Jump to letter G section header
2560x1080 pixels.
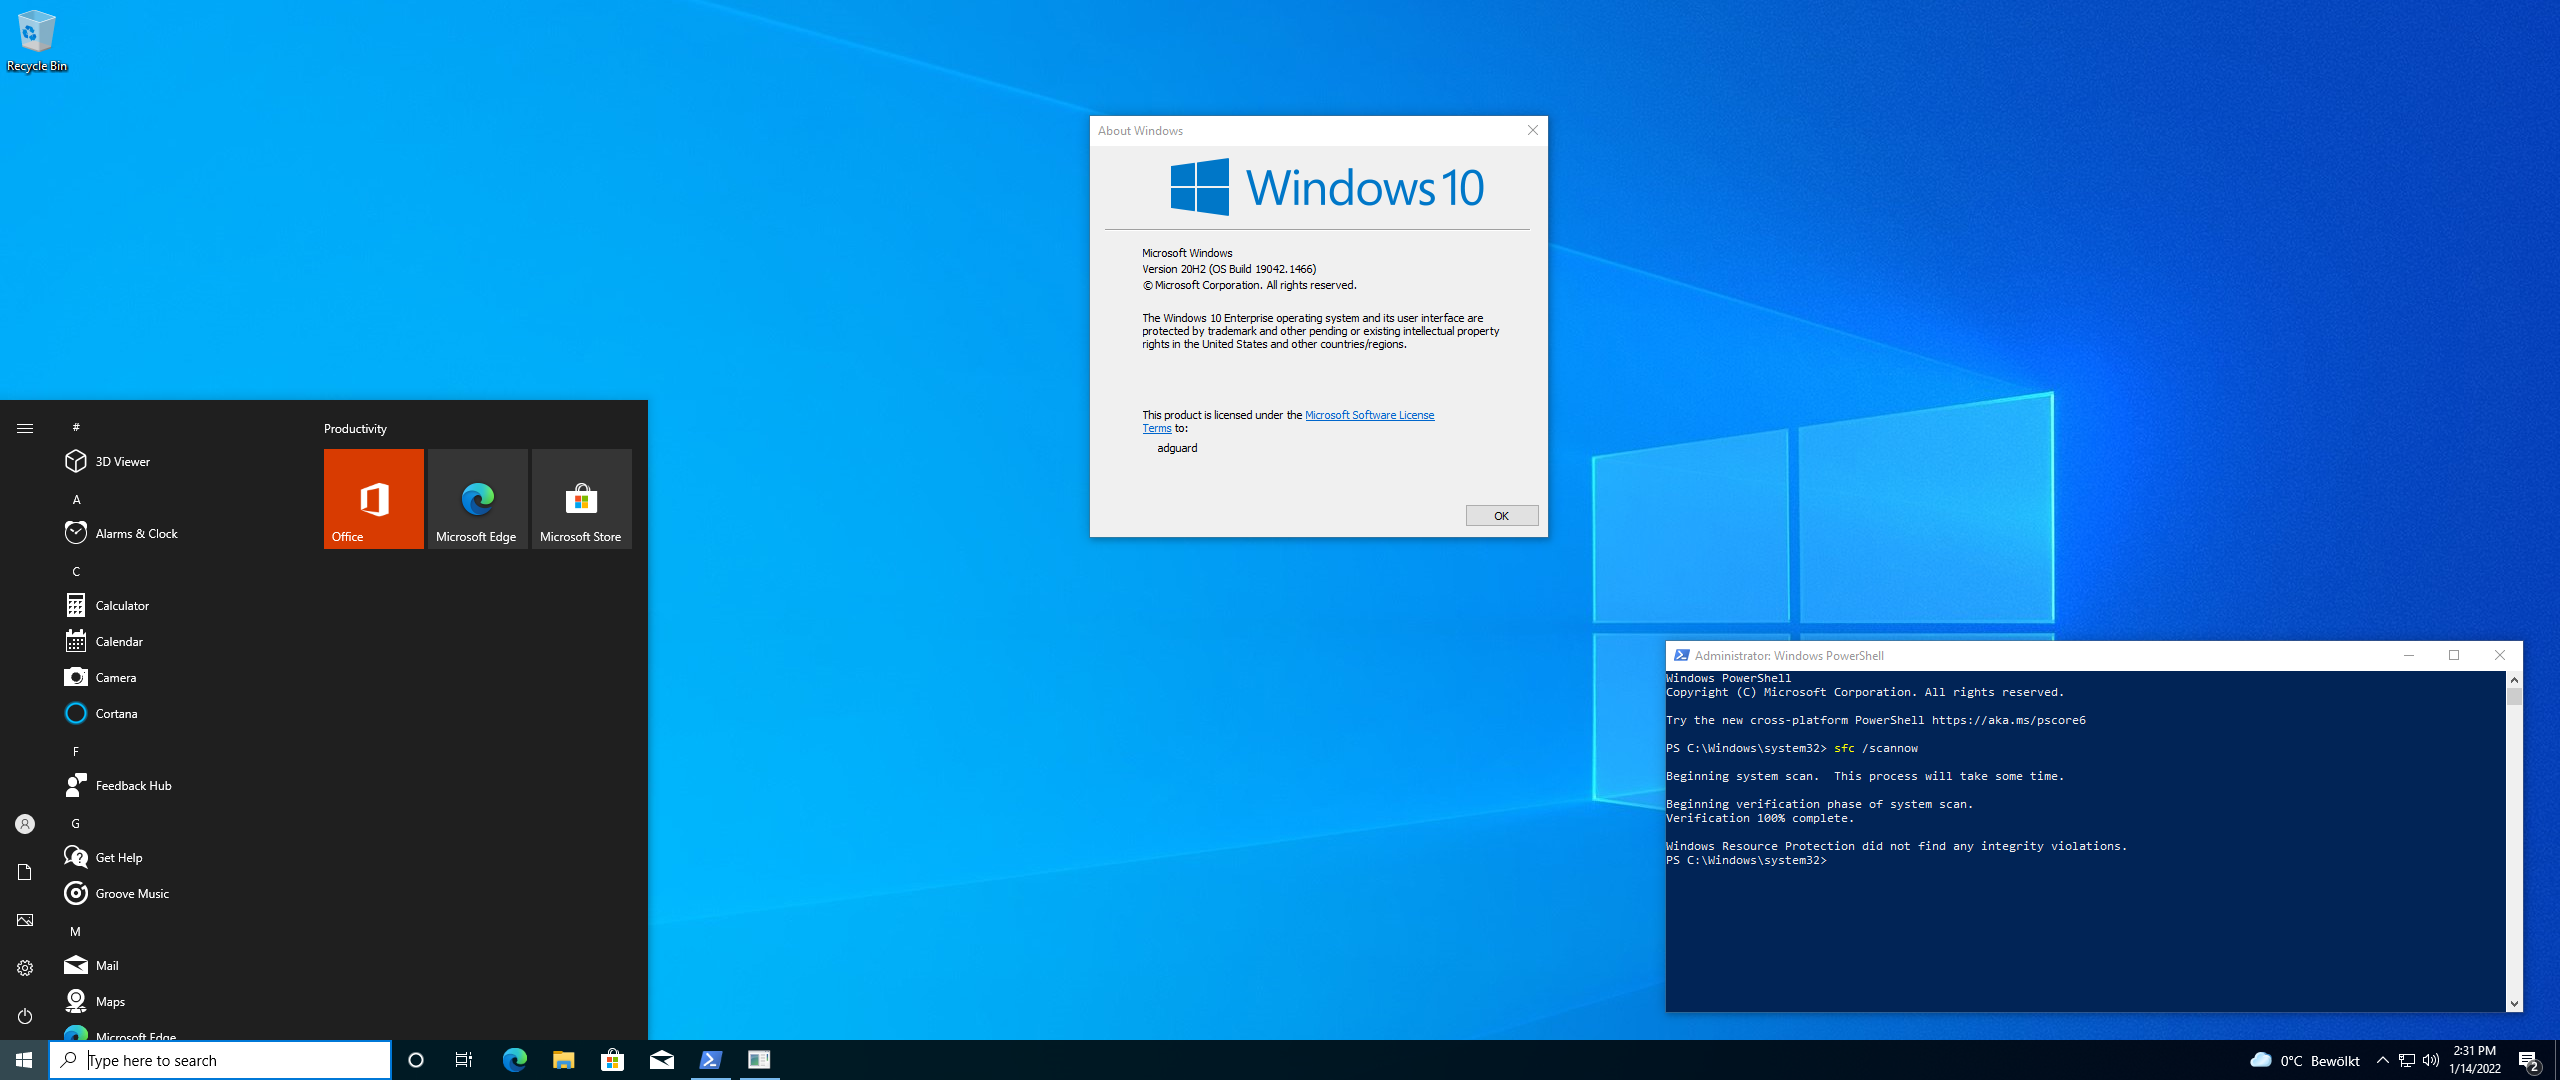point(76,823)
